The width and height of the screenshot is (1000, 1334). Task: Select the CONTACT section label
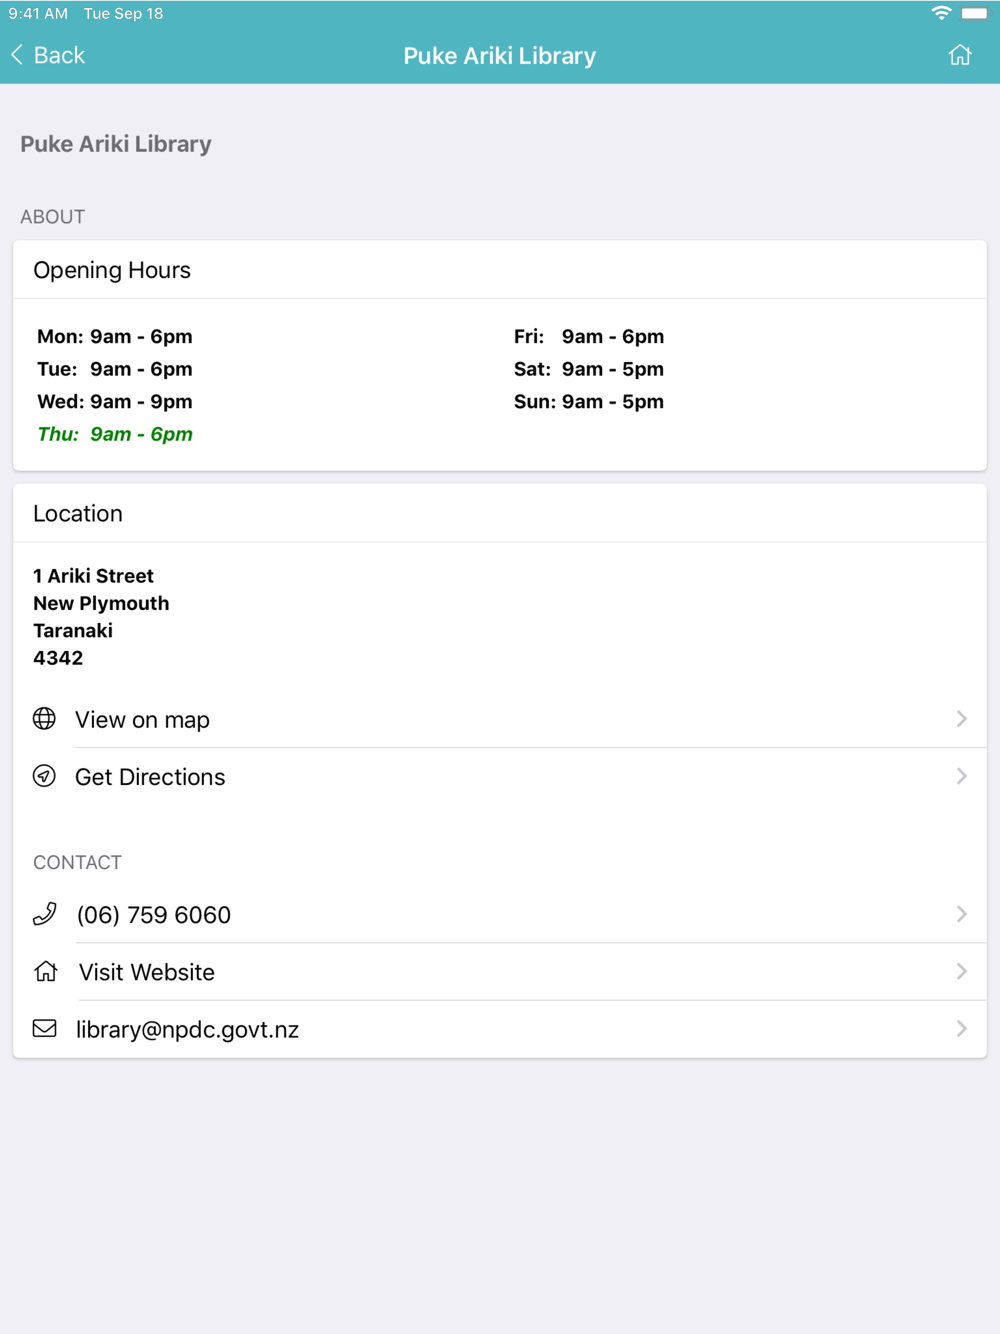point(77,862)
